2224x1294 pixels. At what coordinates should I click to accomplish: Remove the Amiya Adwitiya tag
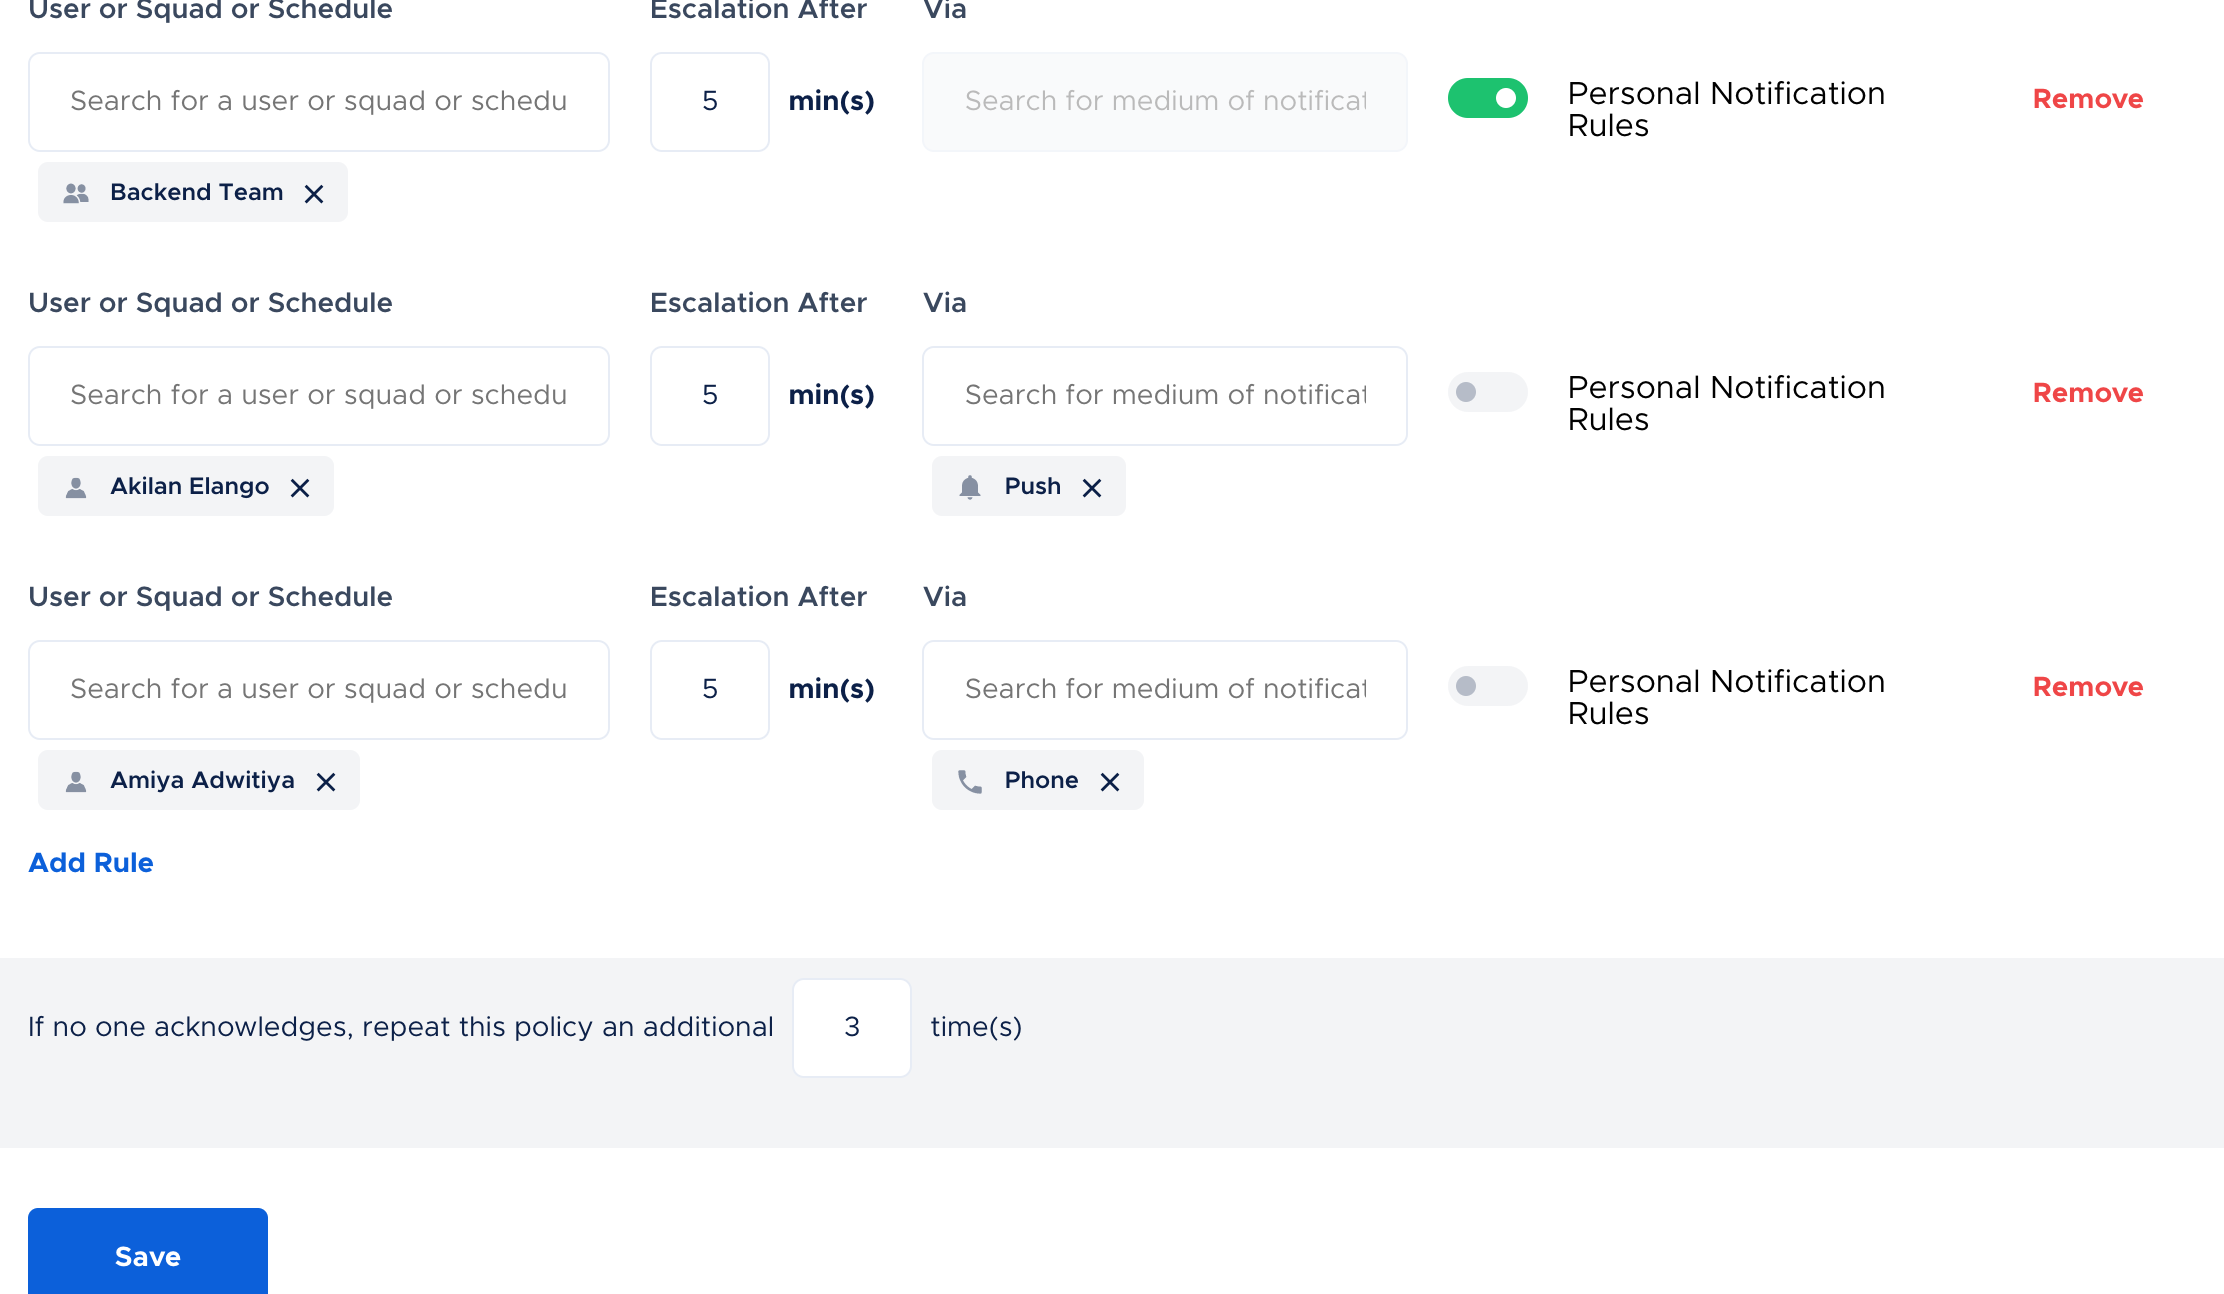(x=326, y=782)
